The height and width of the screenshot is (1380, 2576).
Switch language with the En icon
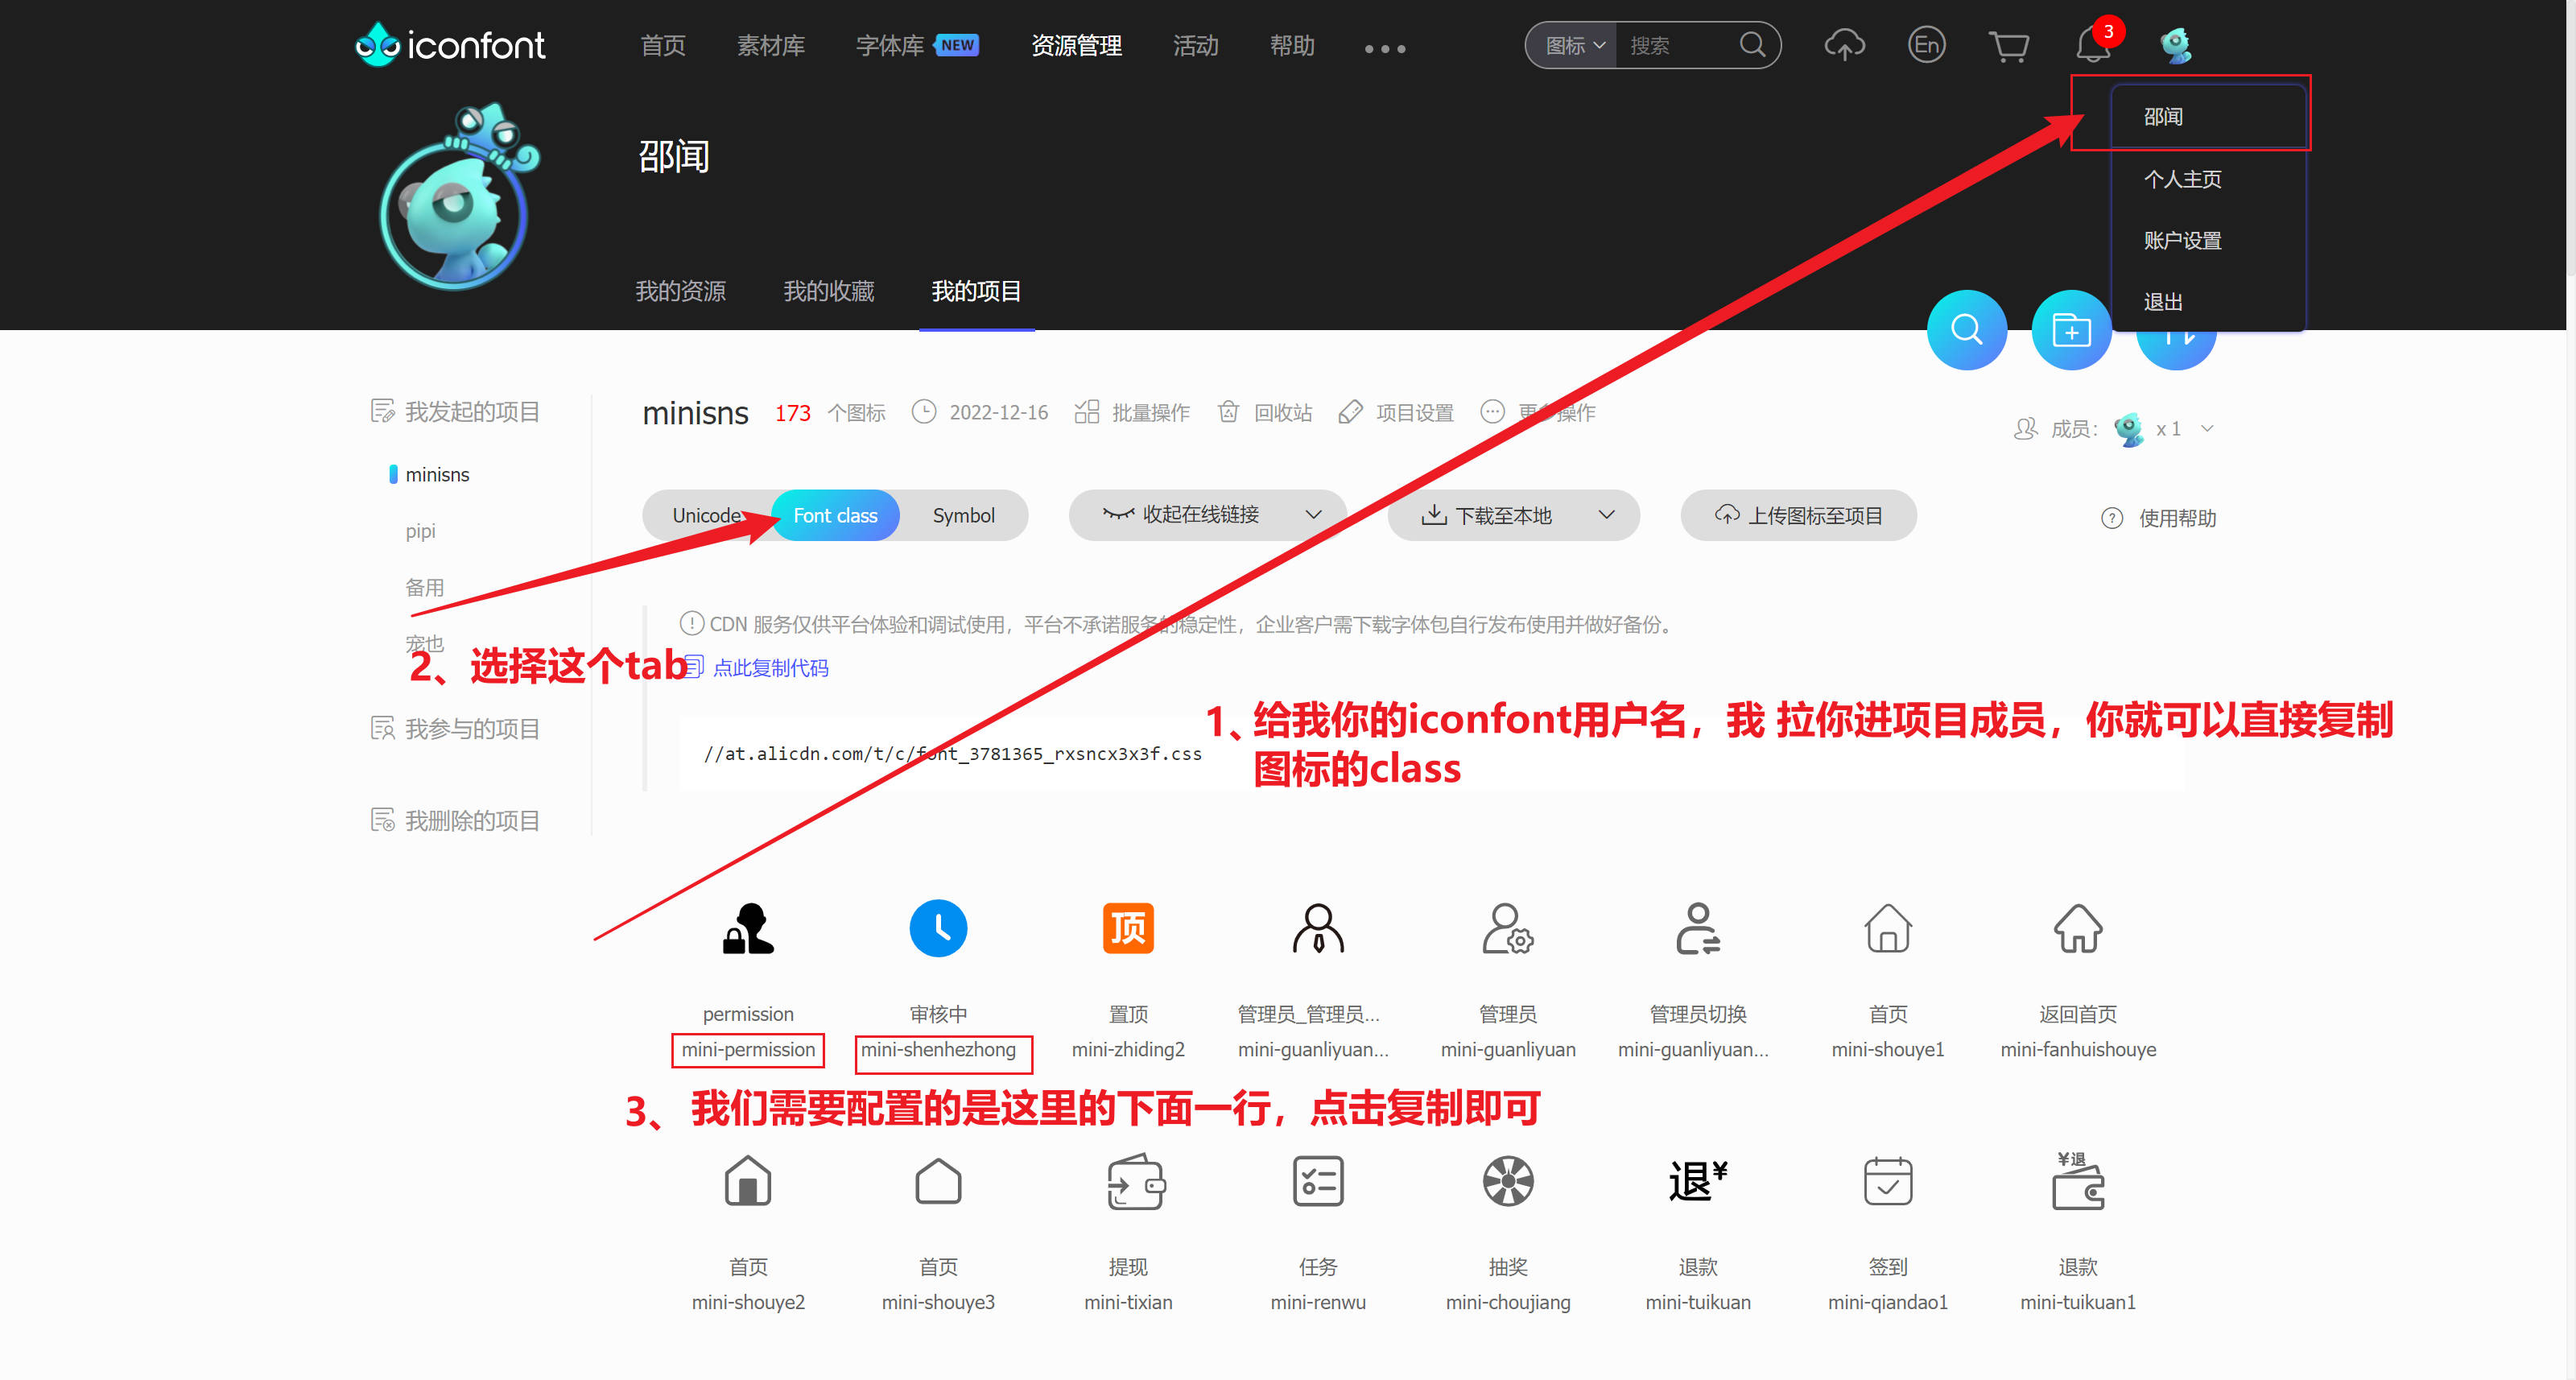coord(1926,45)
